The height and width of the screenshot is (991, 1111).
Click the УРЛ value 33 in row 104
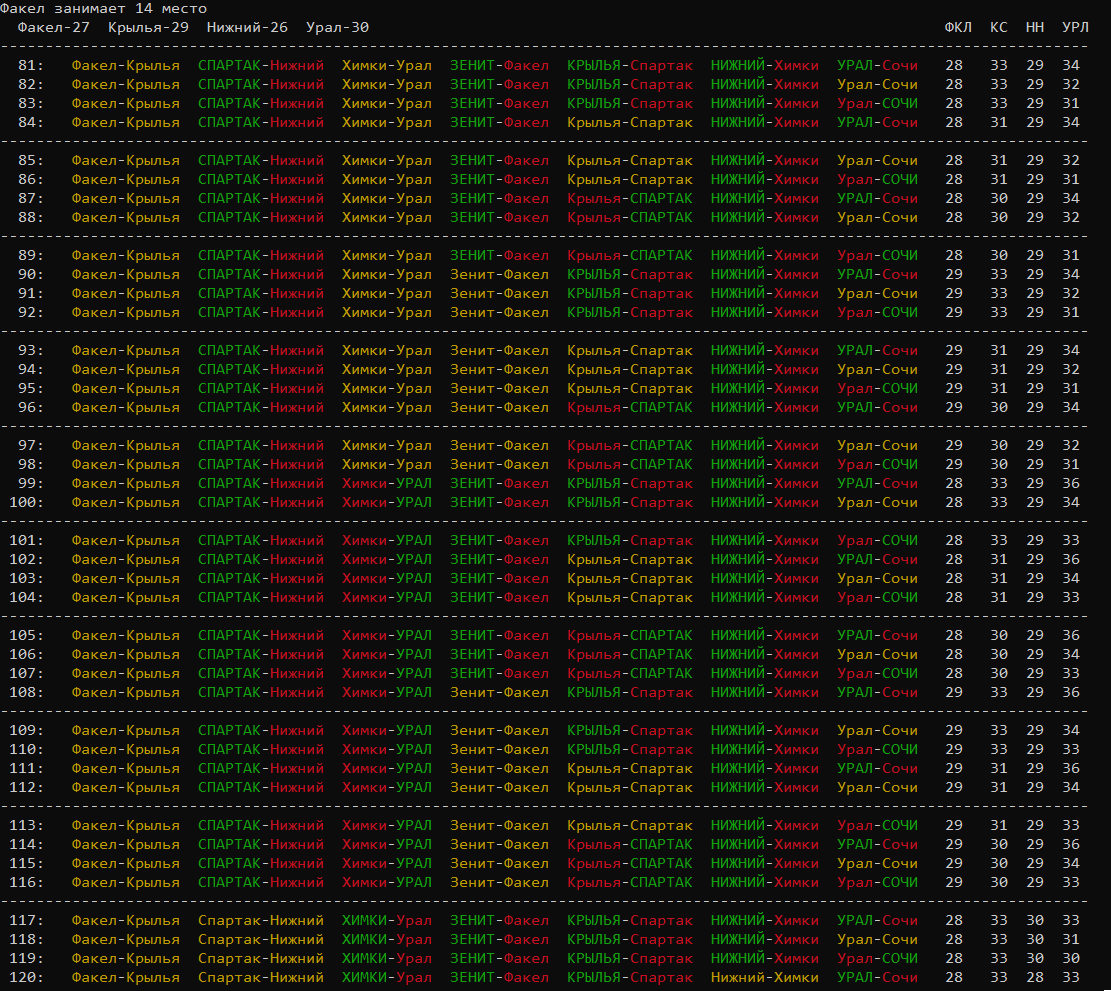point(1071,598)
